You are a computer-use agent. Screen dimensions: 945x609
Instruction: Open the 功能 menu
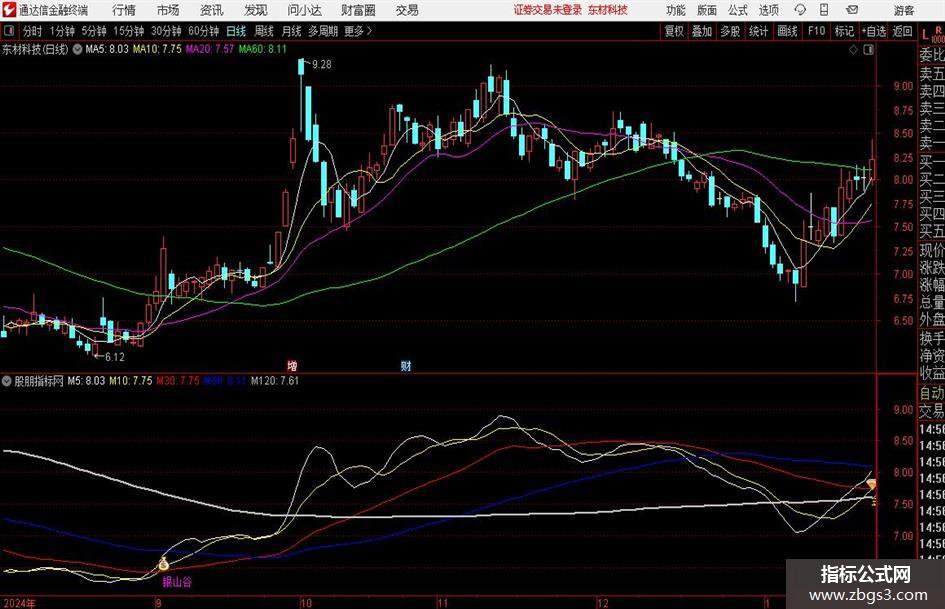click(x=676, y=10)
